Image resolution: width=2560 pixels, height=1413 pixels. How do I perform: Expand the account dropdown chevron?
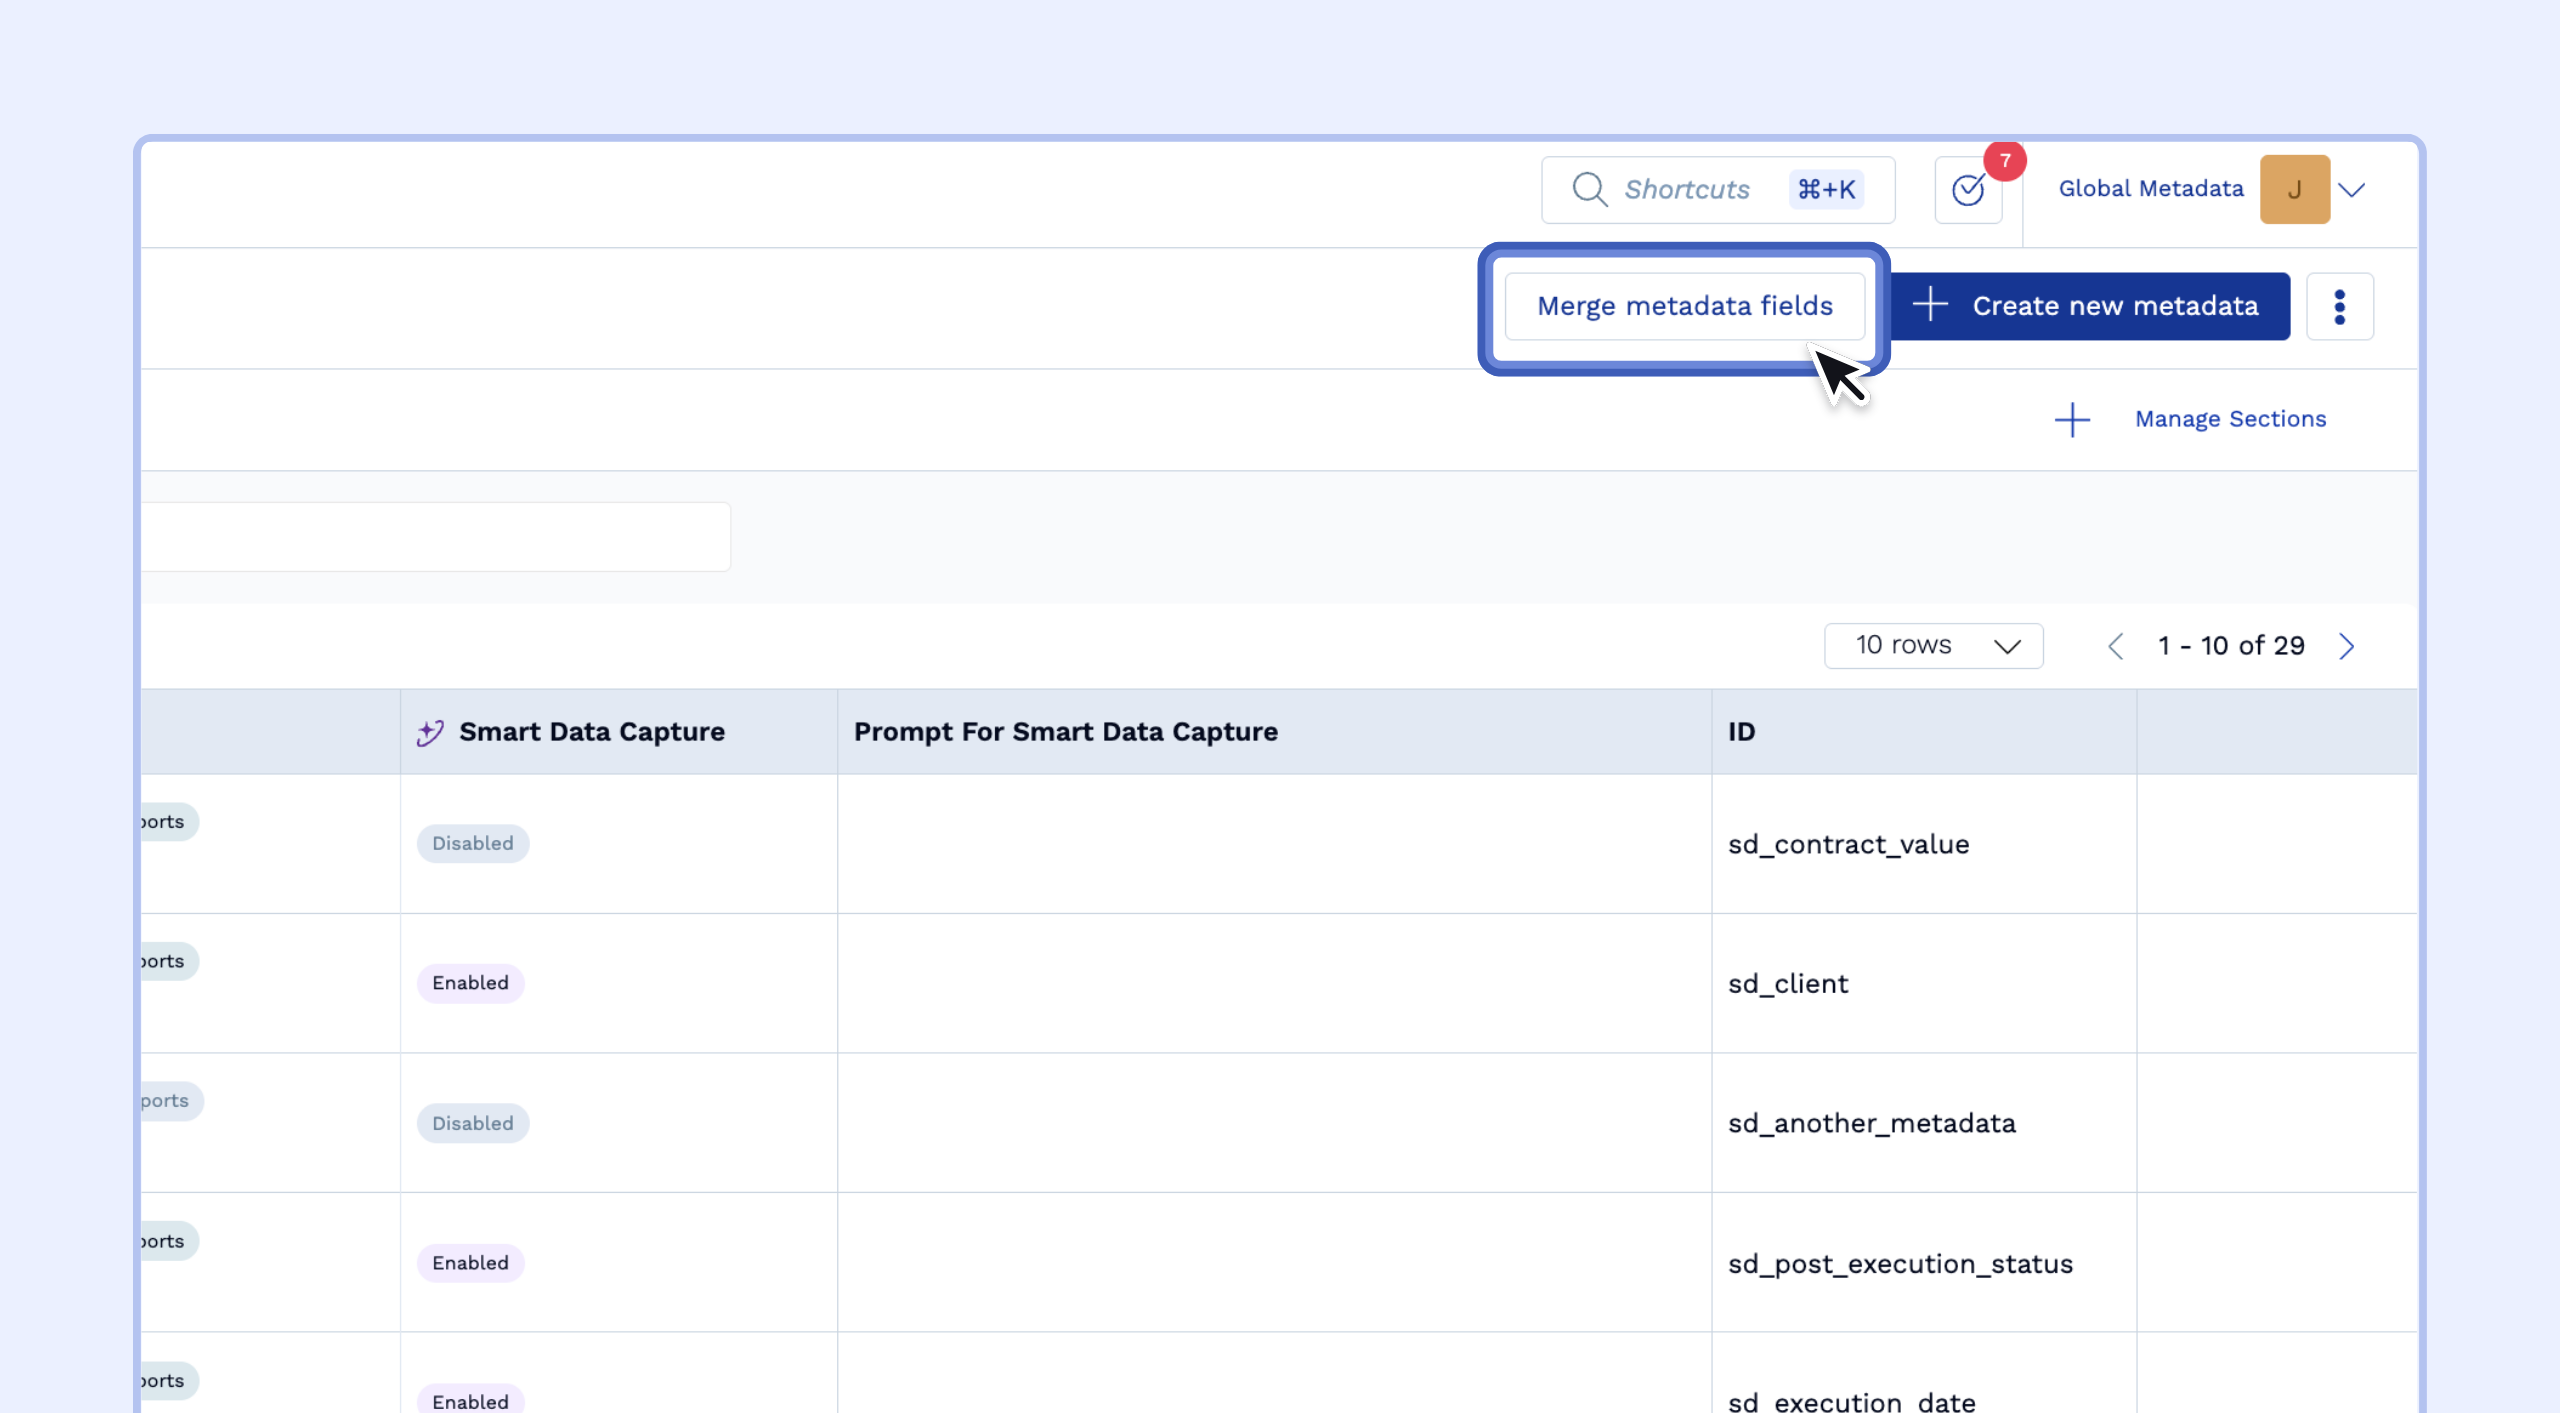tap(2352, 190)
